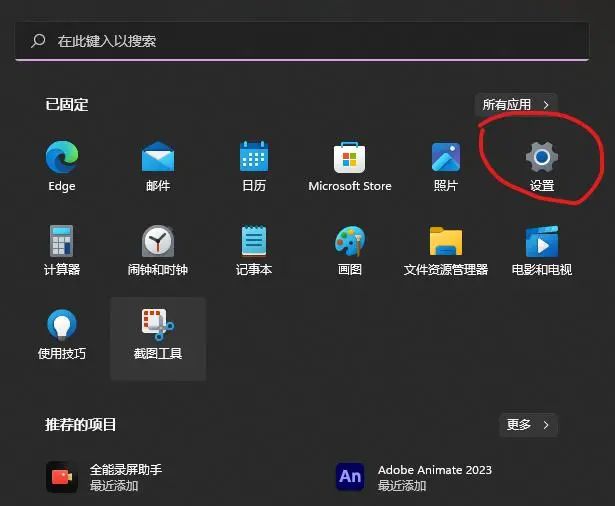Launch 画图 paint app
The image size is (615, 506).
349,250
